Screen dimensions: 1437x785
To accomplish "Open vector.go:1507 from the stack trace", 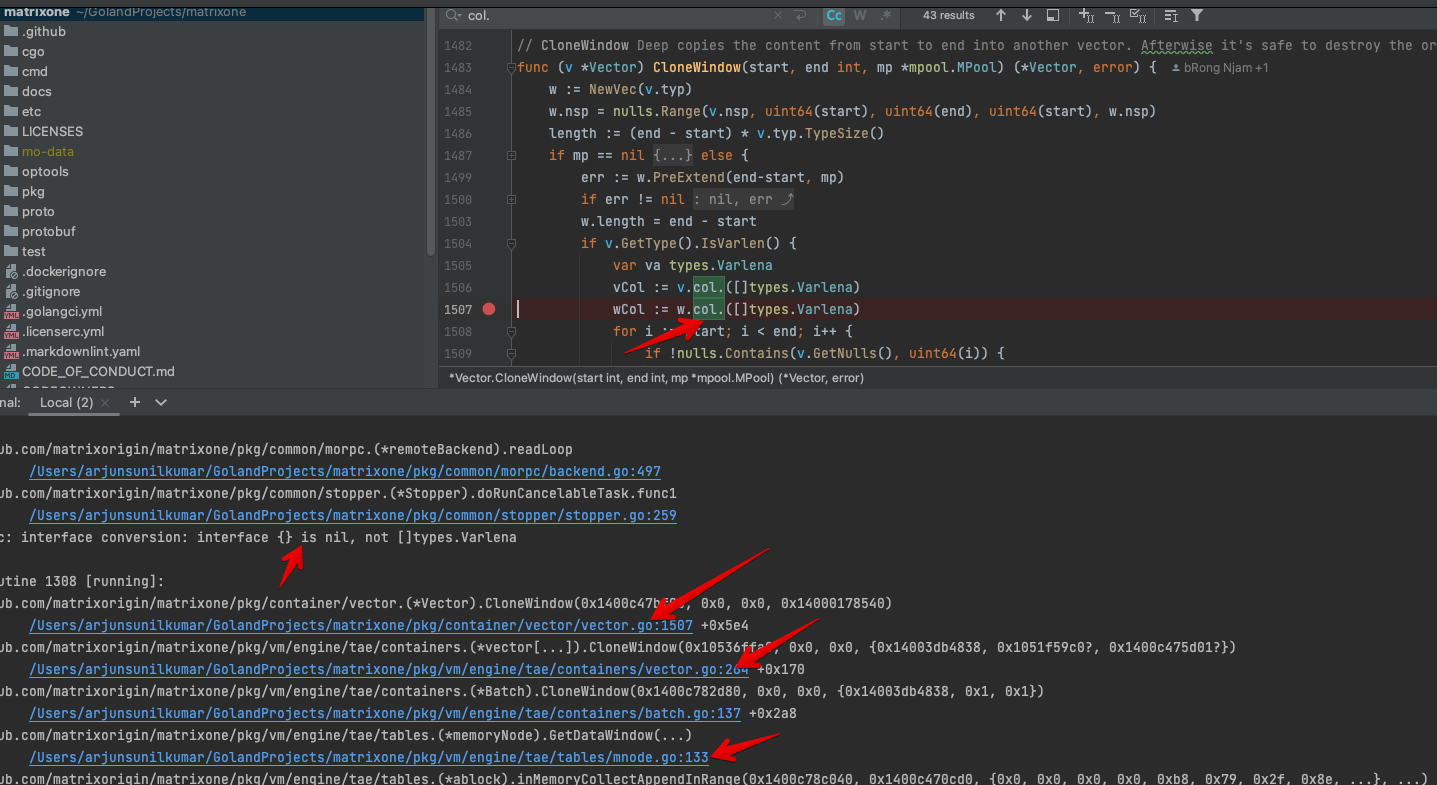I will (360, 625).
